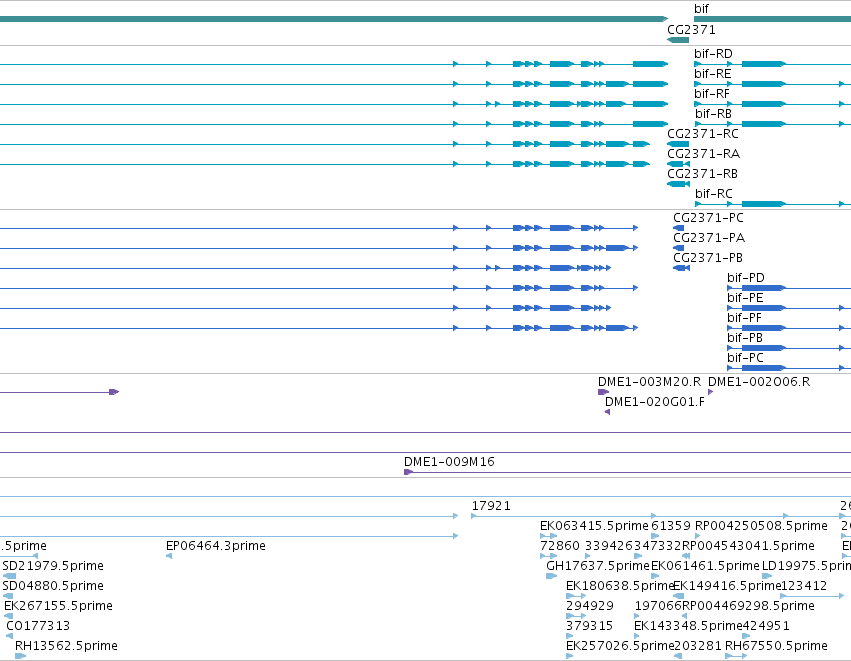This screenshot has width=851, height=661.
Task: Click the CO177313 EST label
Action: [x=38, y=626]
